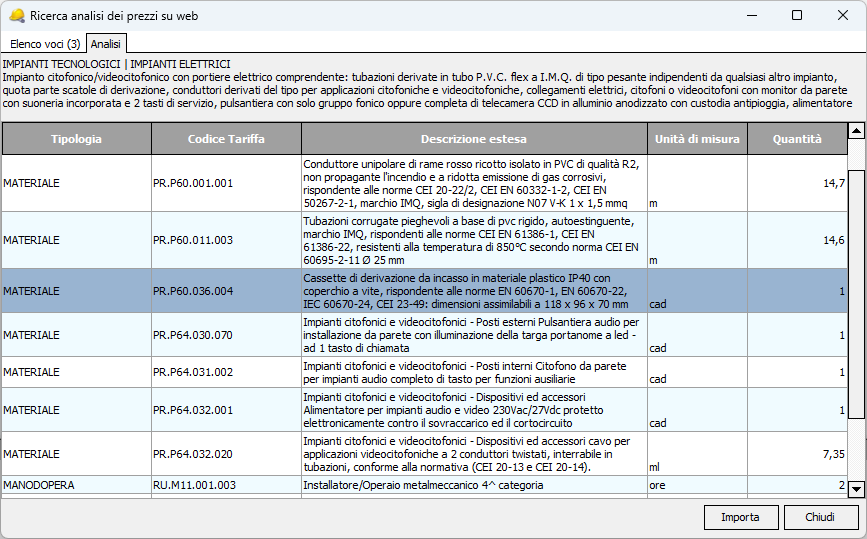Click scrollbar up arrow in table
This screenshot has width=867, height=539.
pos(856,131)
